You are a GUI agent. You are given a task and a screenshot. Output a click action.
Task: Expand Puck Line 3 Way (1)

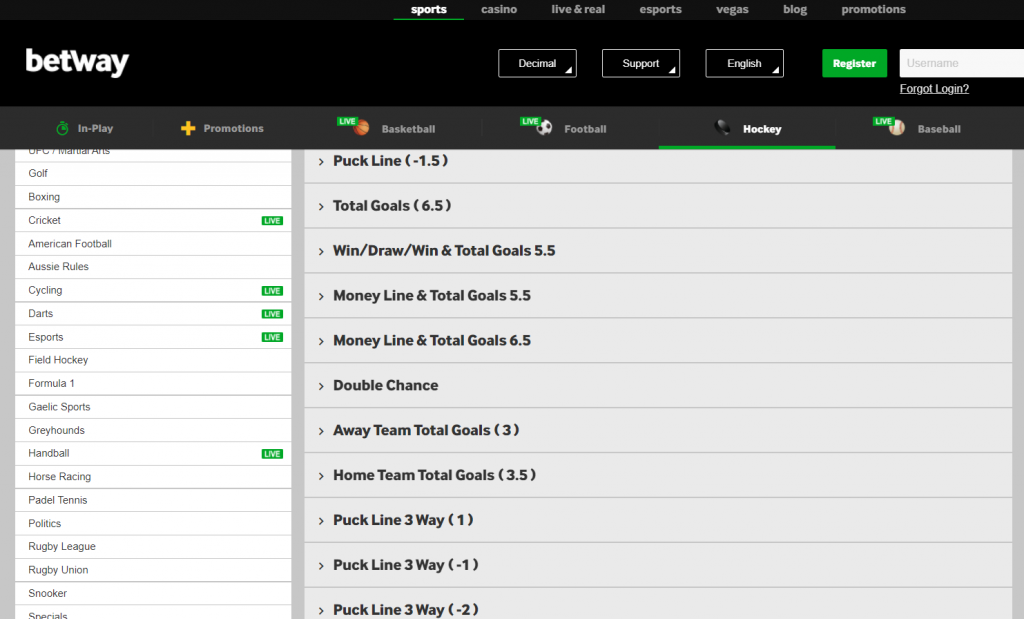pyautogui.click(x=658, y=520)
